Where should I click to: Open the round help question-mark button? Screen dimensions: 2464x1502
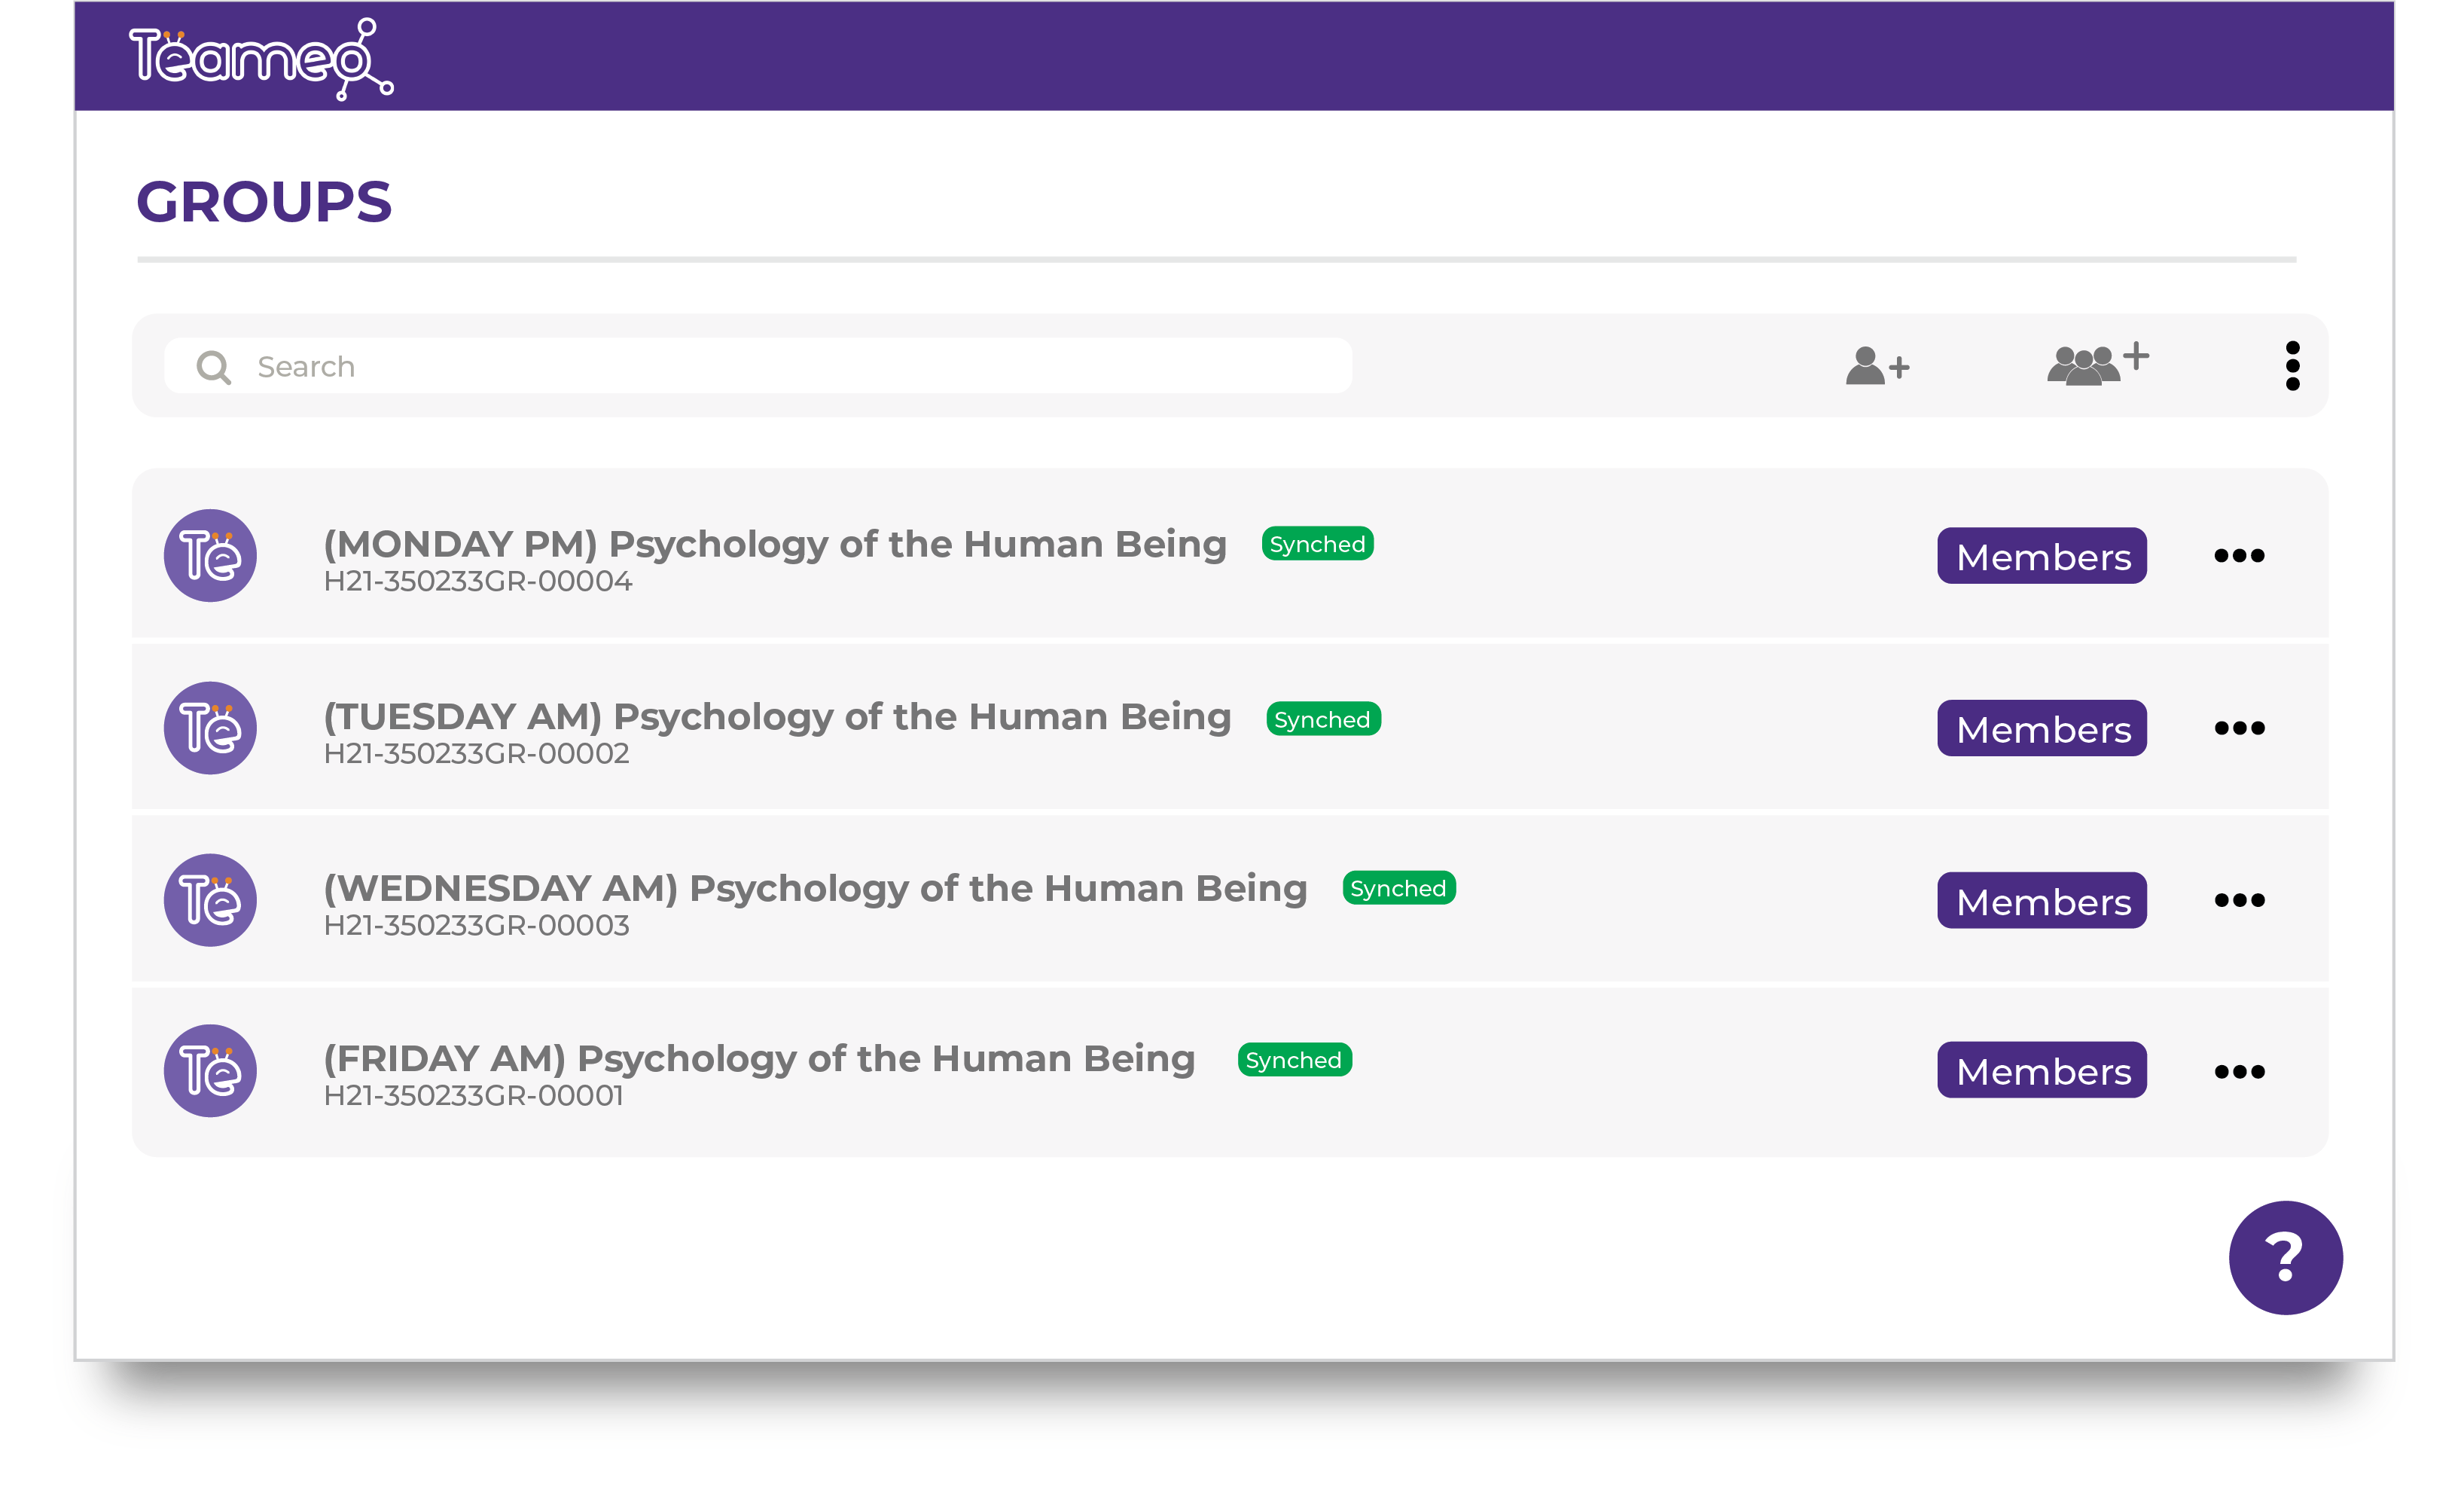pyautogui.click(x=2284, y=1257)
